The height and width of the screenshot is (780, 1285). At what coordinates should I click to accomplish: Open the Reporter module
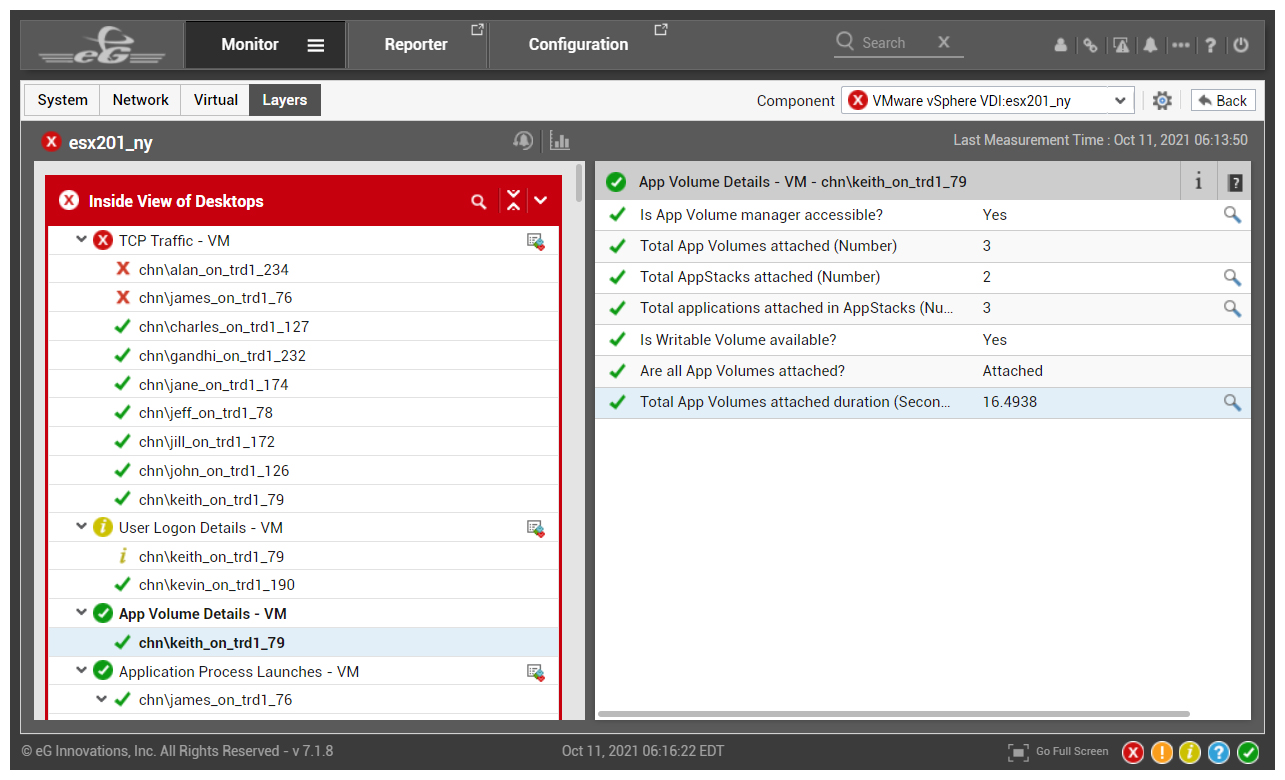416,45
